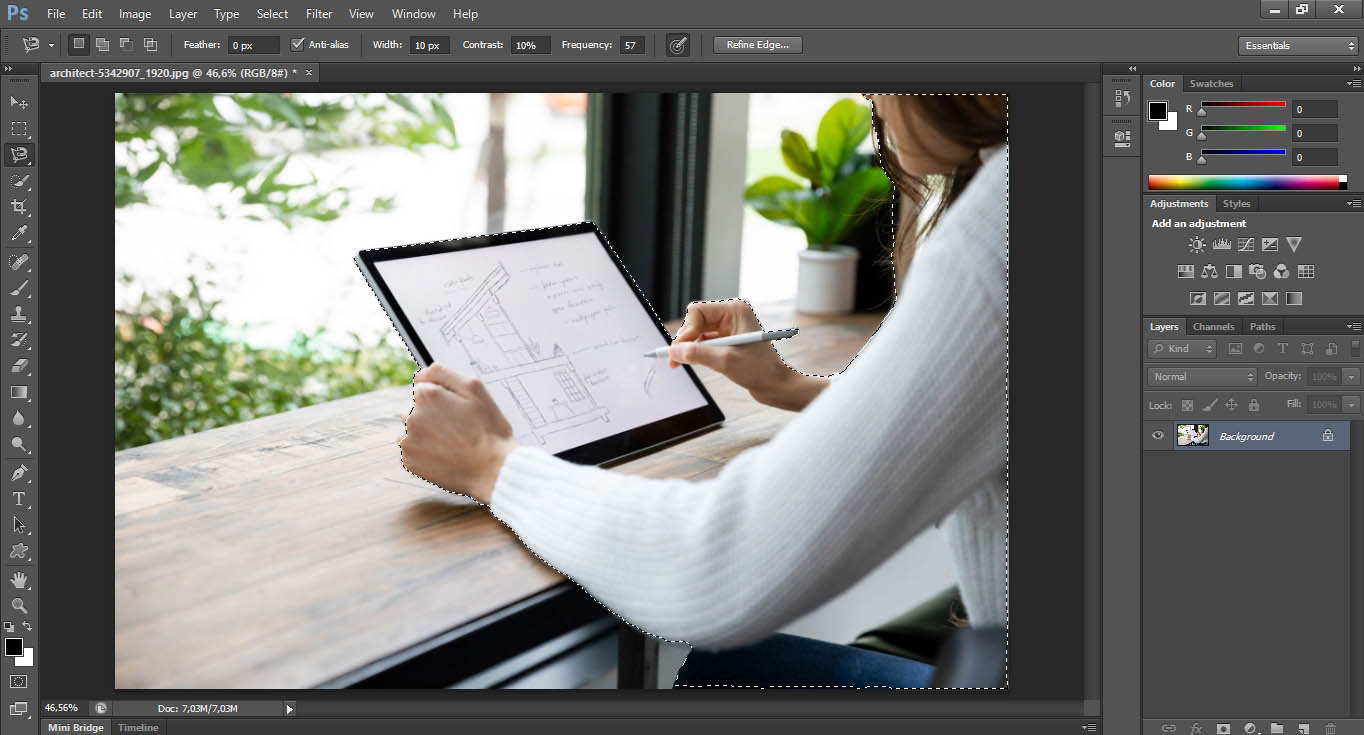Image resolution: width=1364 pixels, height=735 pixels.
Task: Unlock the Background layer
Action: [x=1327, y=435]
